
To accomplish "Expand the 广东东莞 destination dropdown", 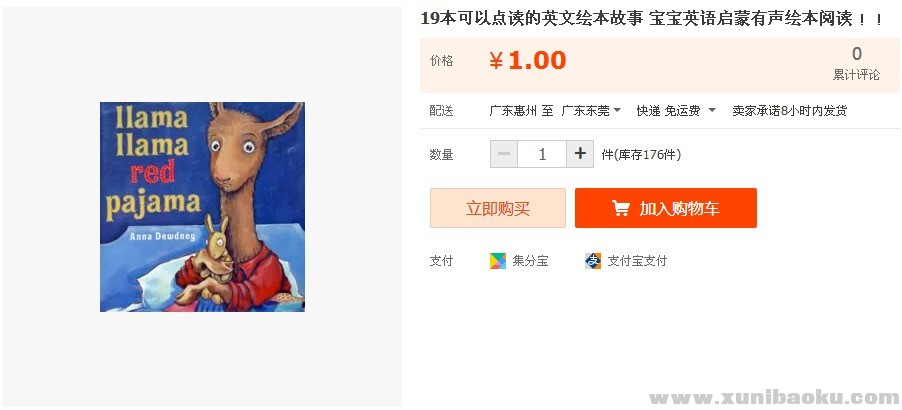I will click(591, 110).
